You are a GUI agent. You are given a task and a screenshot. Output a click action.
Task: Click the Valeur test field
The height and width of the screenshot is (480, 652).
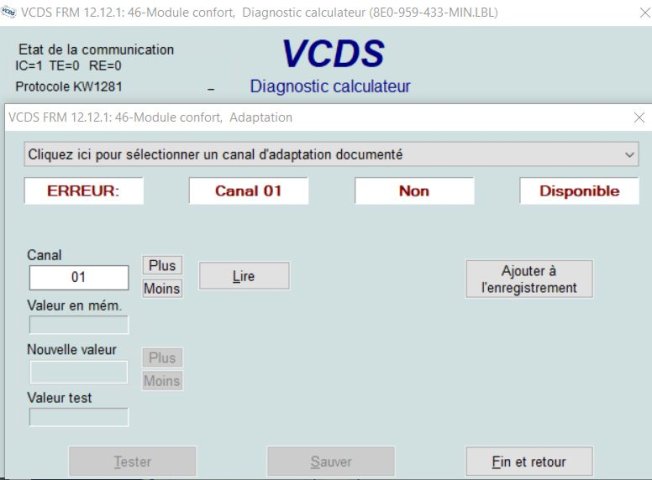tap(79, 418)
